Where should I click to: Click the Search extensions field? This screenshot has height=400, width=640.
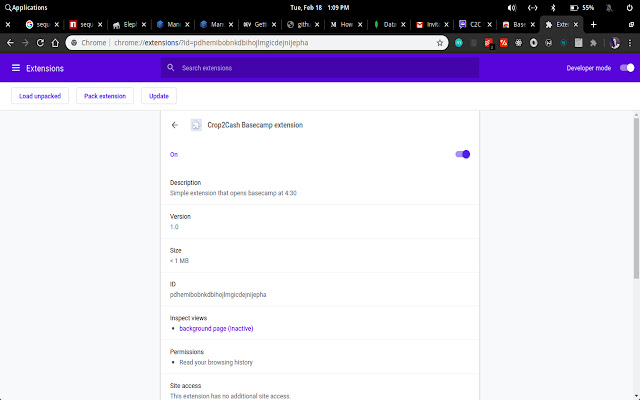(320, 68)
